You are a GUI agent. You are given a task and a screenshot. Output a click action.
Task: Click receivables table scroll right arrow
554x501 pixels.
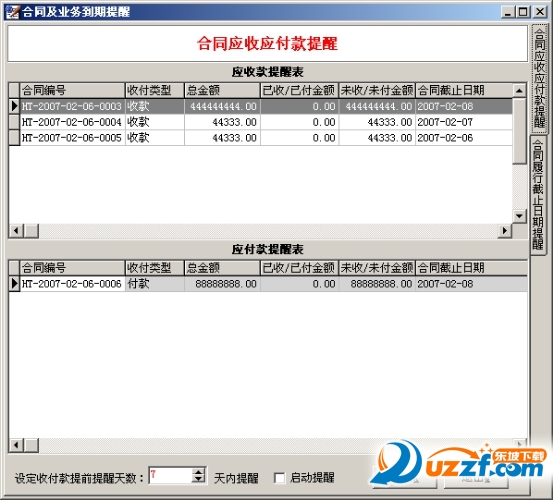505,231
